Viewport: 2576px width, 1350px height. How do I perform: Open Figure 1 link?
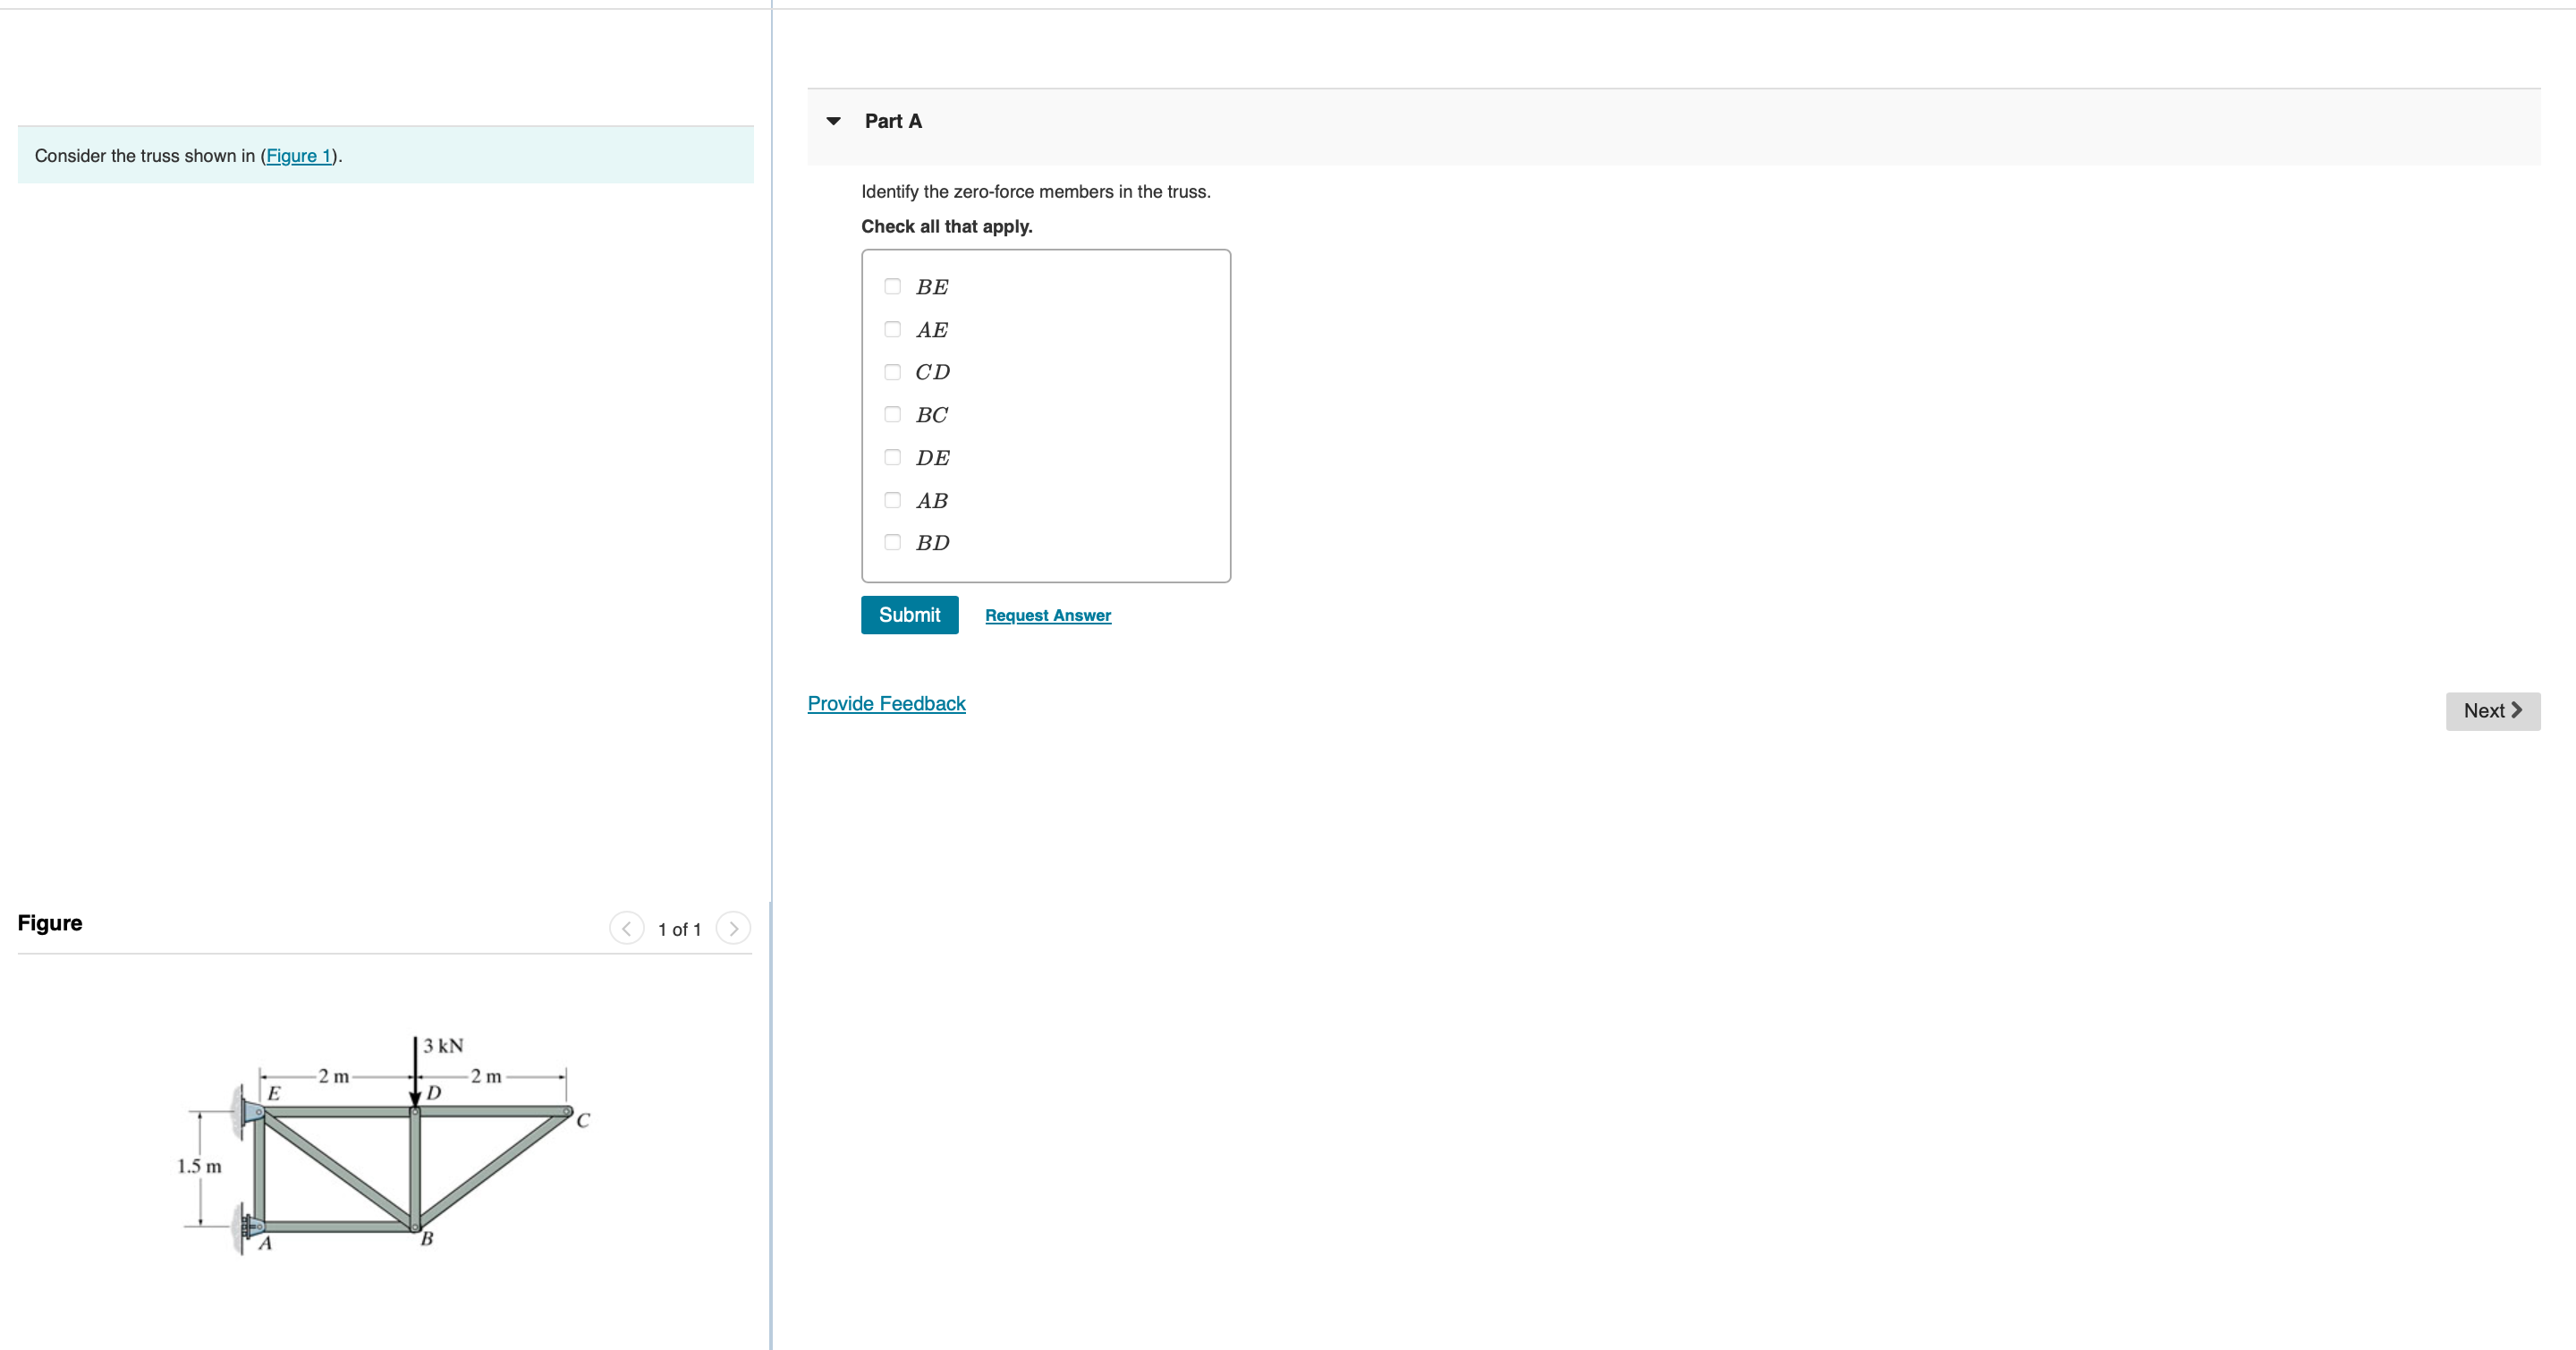coord(299,156)
